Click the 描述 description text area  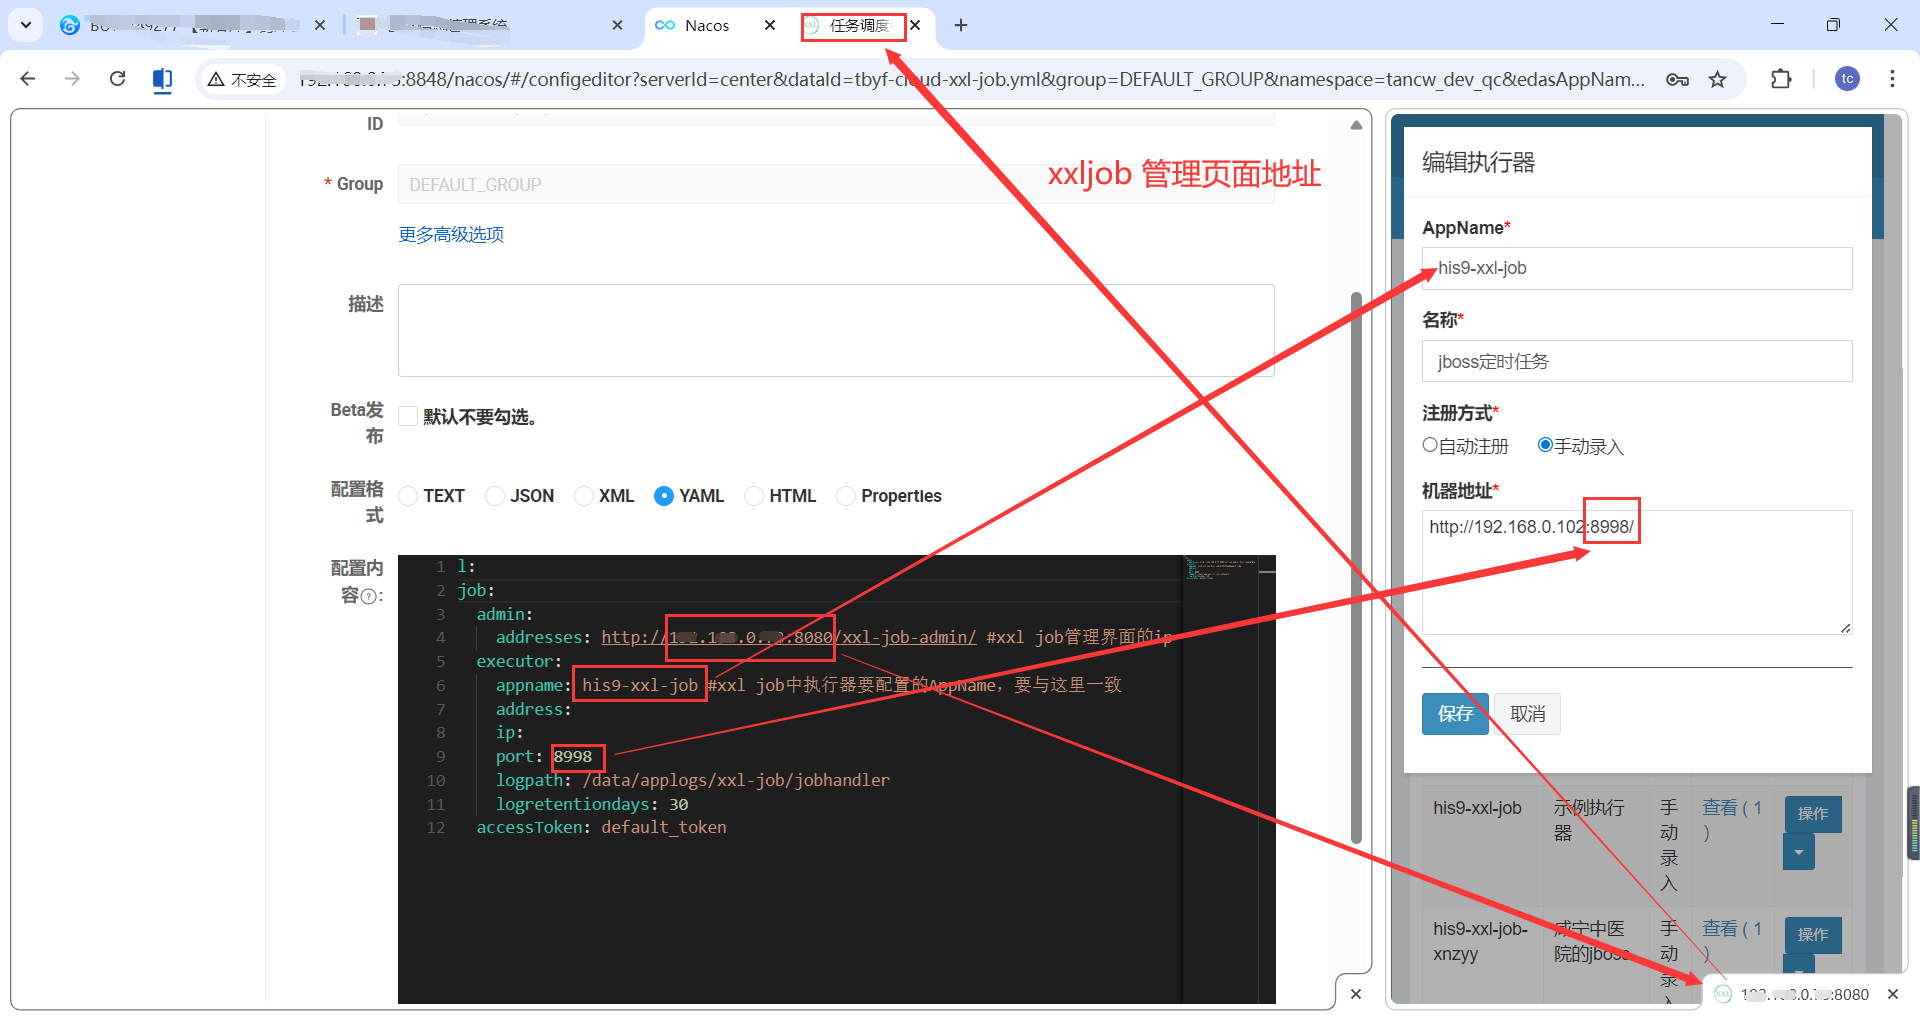836,330
